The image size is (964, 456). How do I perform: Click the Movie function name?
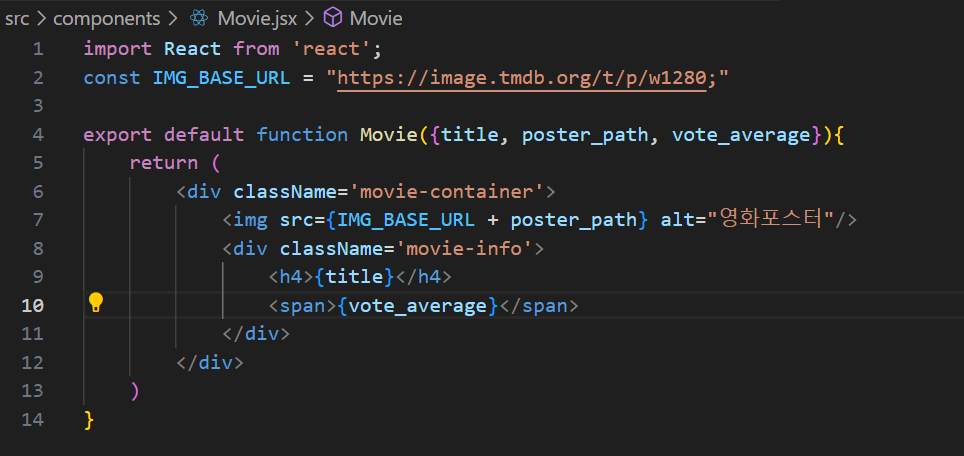click(389, 135)
